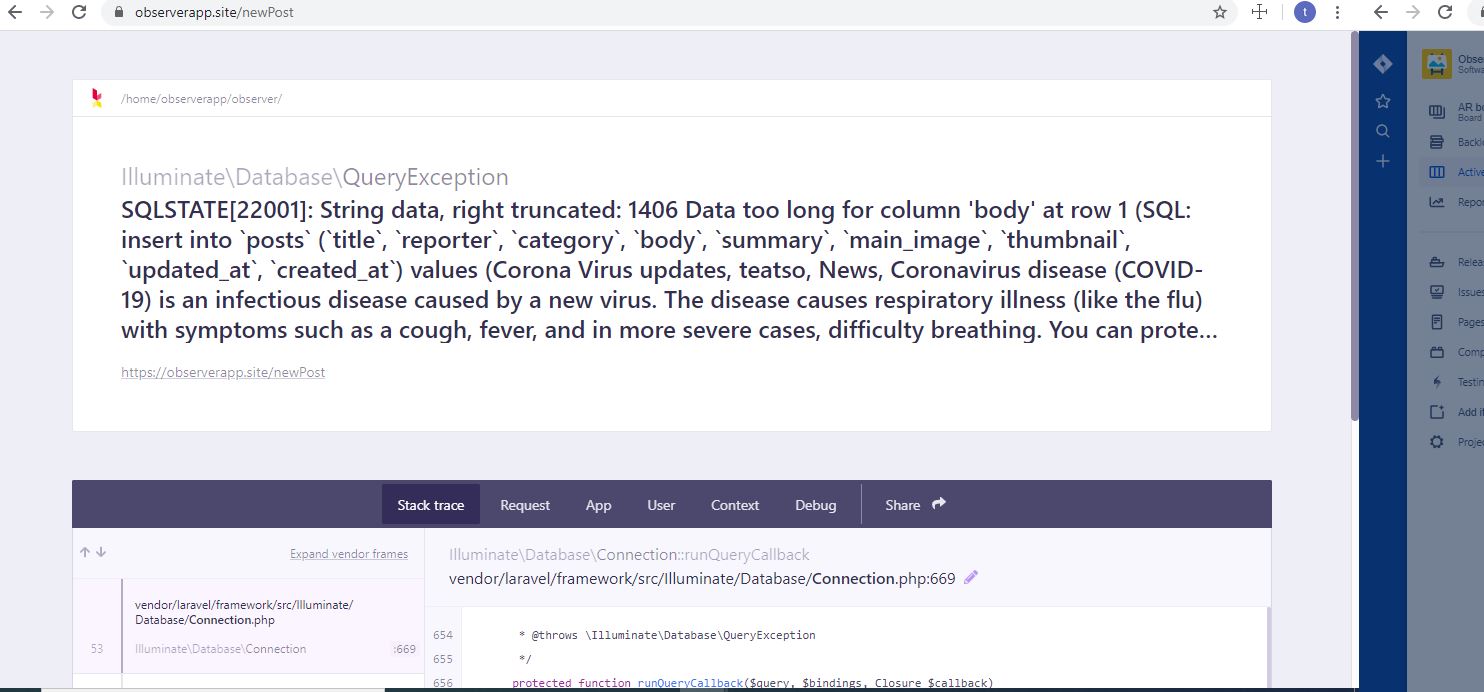This screenshot has width=1484, height=692.
Task: Open the Share dropdown
Action: click(914, 505)
